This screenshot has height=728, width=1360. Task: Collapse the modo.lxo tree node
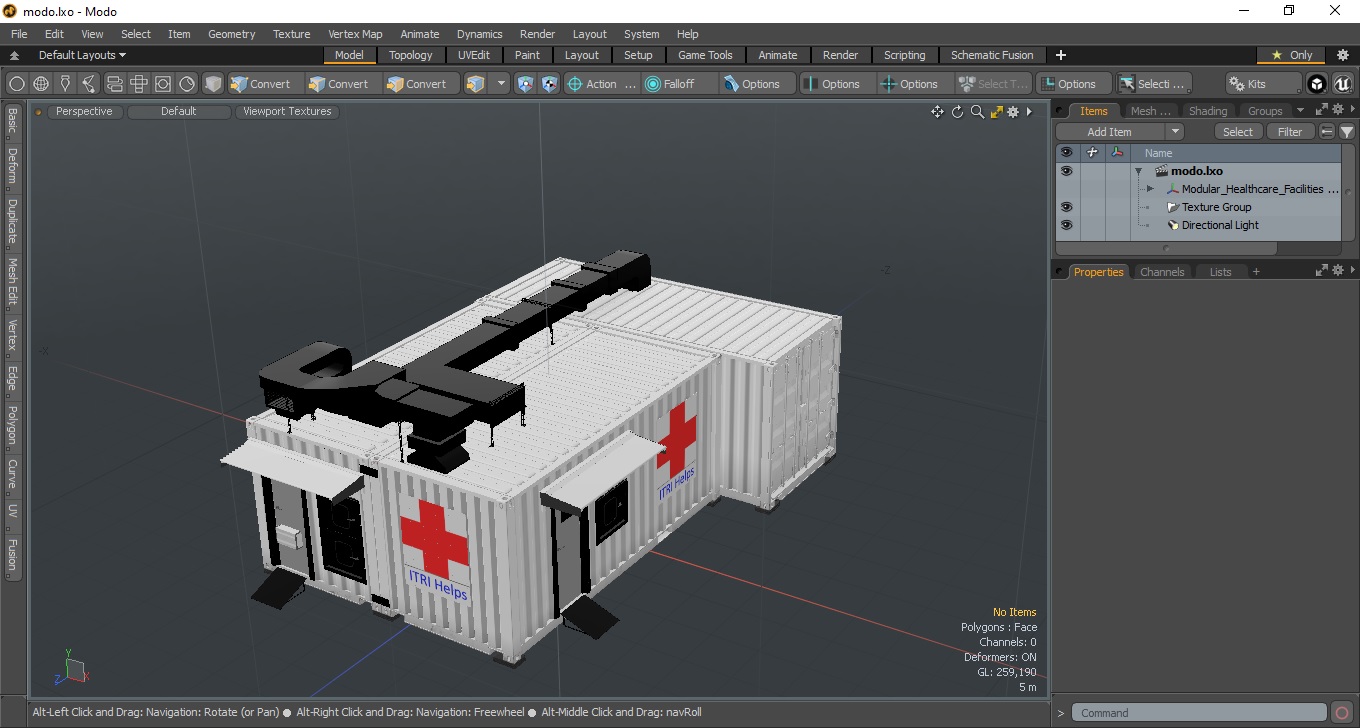coord(1138,171)
